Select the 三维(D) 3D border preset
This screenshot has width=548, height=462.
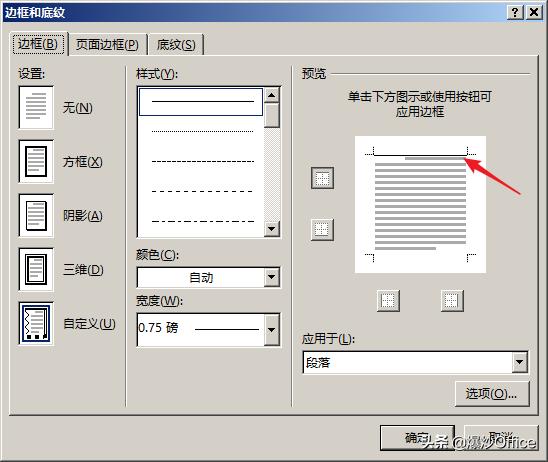point(36,269)
